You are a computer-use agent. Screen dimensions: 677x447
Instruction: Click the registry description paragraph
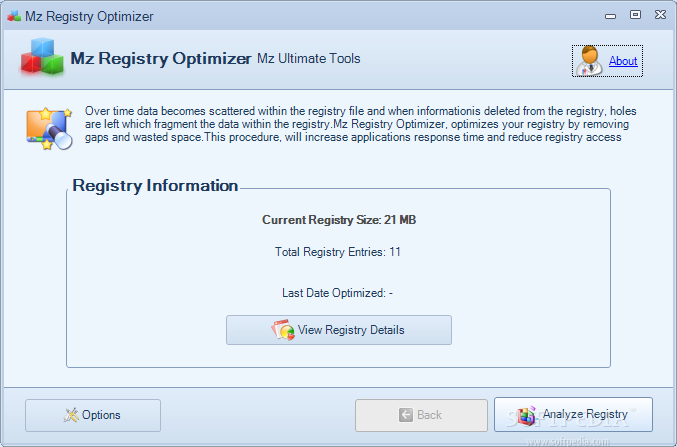tap(361, 124)
